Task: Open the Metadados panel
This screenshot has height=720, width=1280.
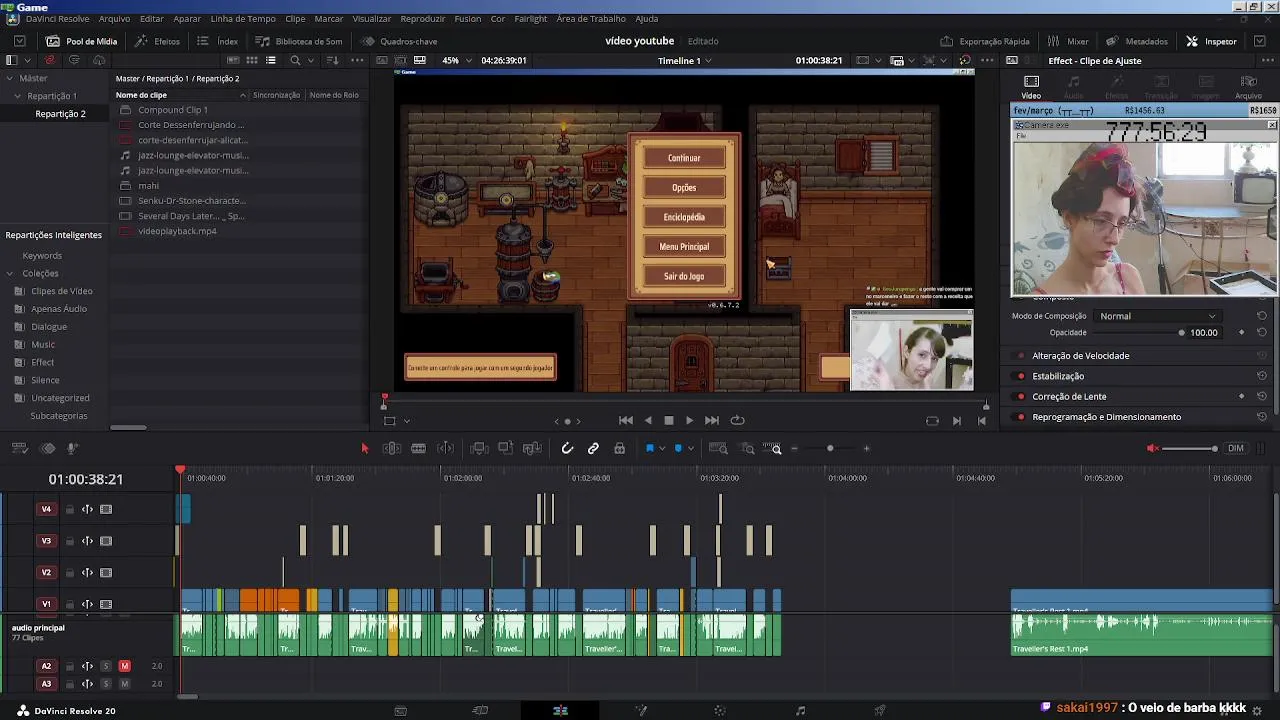Action: point(1137,42)
